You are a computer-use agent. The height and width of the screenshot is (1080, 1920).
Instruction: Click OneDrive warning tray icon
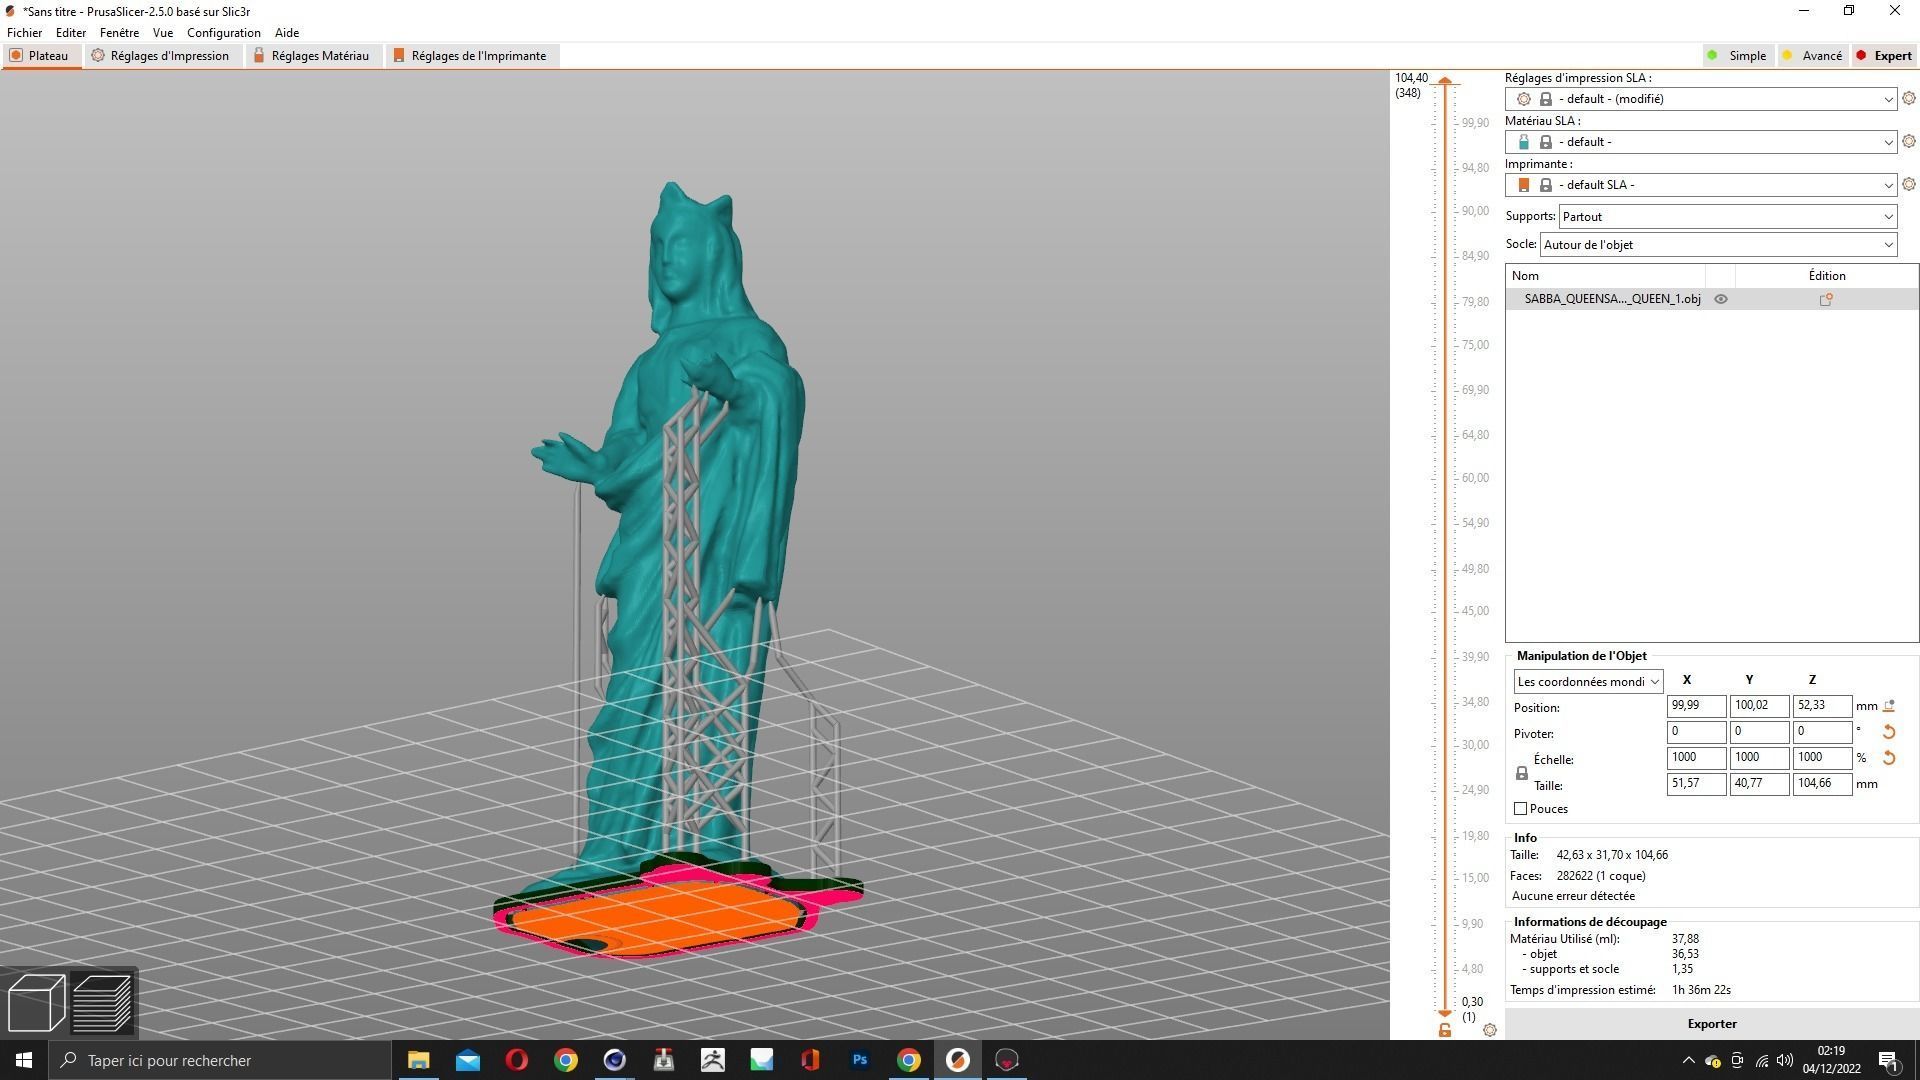pyautogui.click(x=1713, y=1060)
